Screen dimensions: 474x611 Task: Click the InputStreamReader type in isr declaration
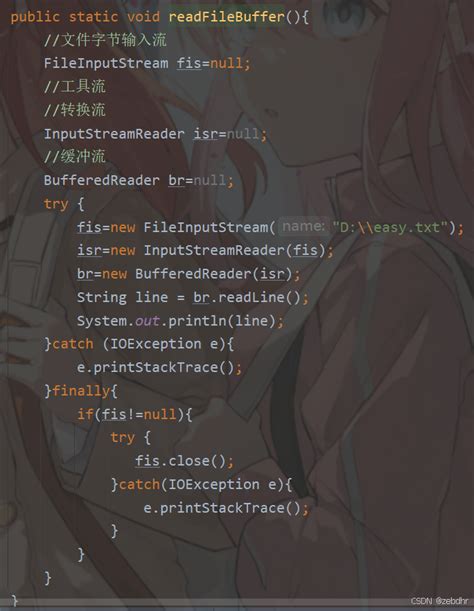click(x=114, y=134)
